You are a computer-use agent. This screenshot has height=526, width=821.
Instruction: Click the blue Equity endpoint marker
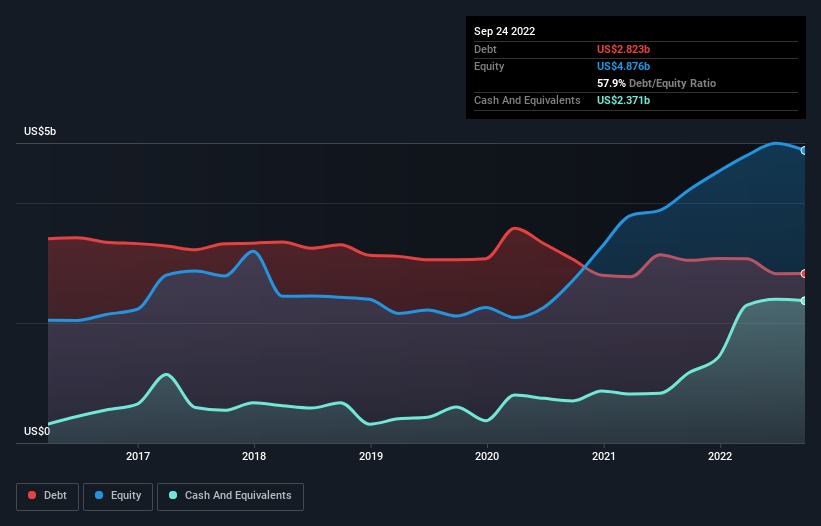click(804, 151)
